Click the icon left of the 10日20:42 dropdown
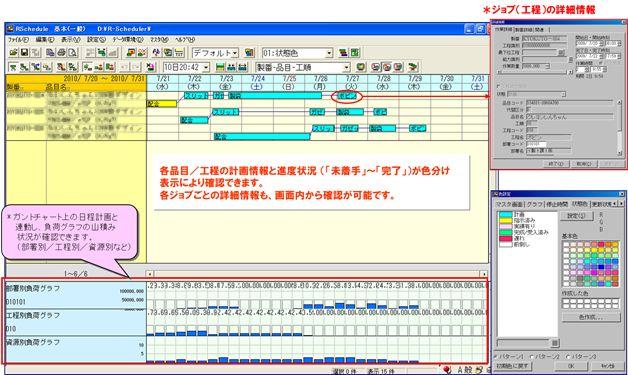 pos(151,67)
